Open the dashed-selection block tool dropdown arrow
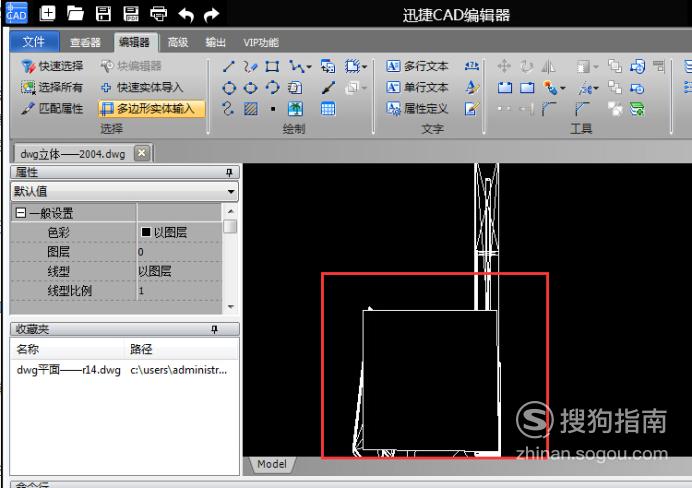Viewport: 692px width, 488px height. pos(365,67)
